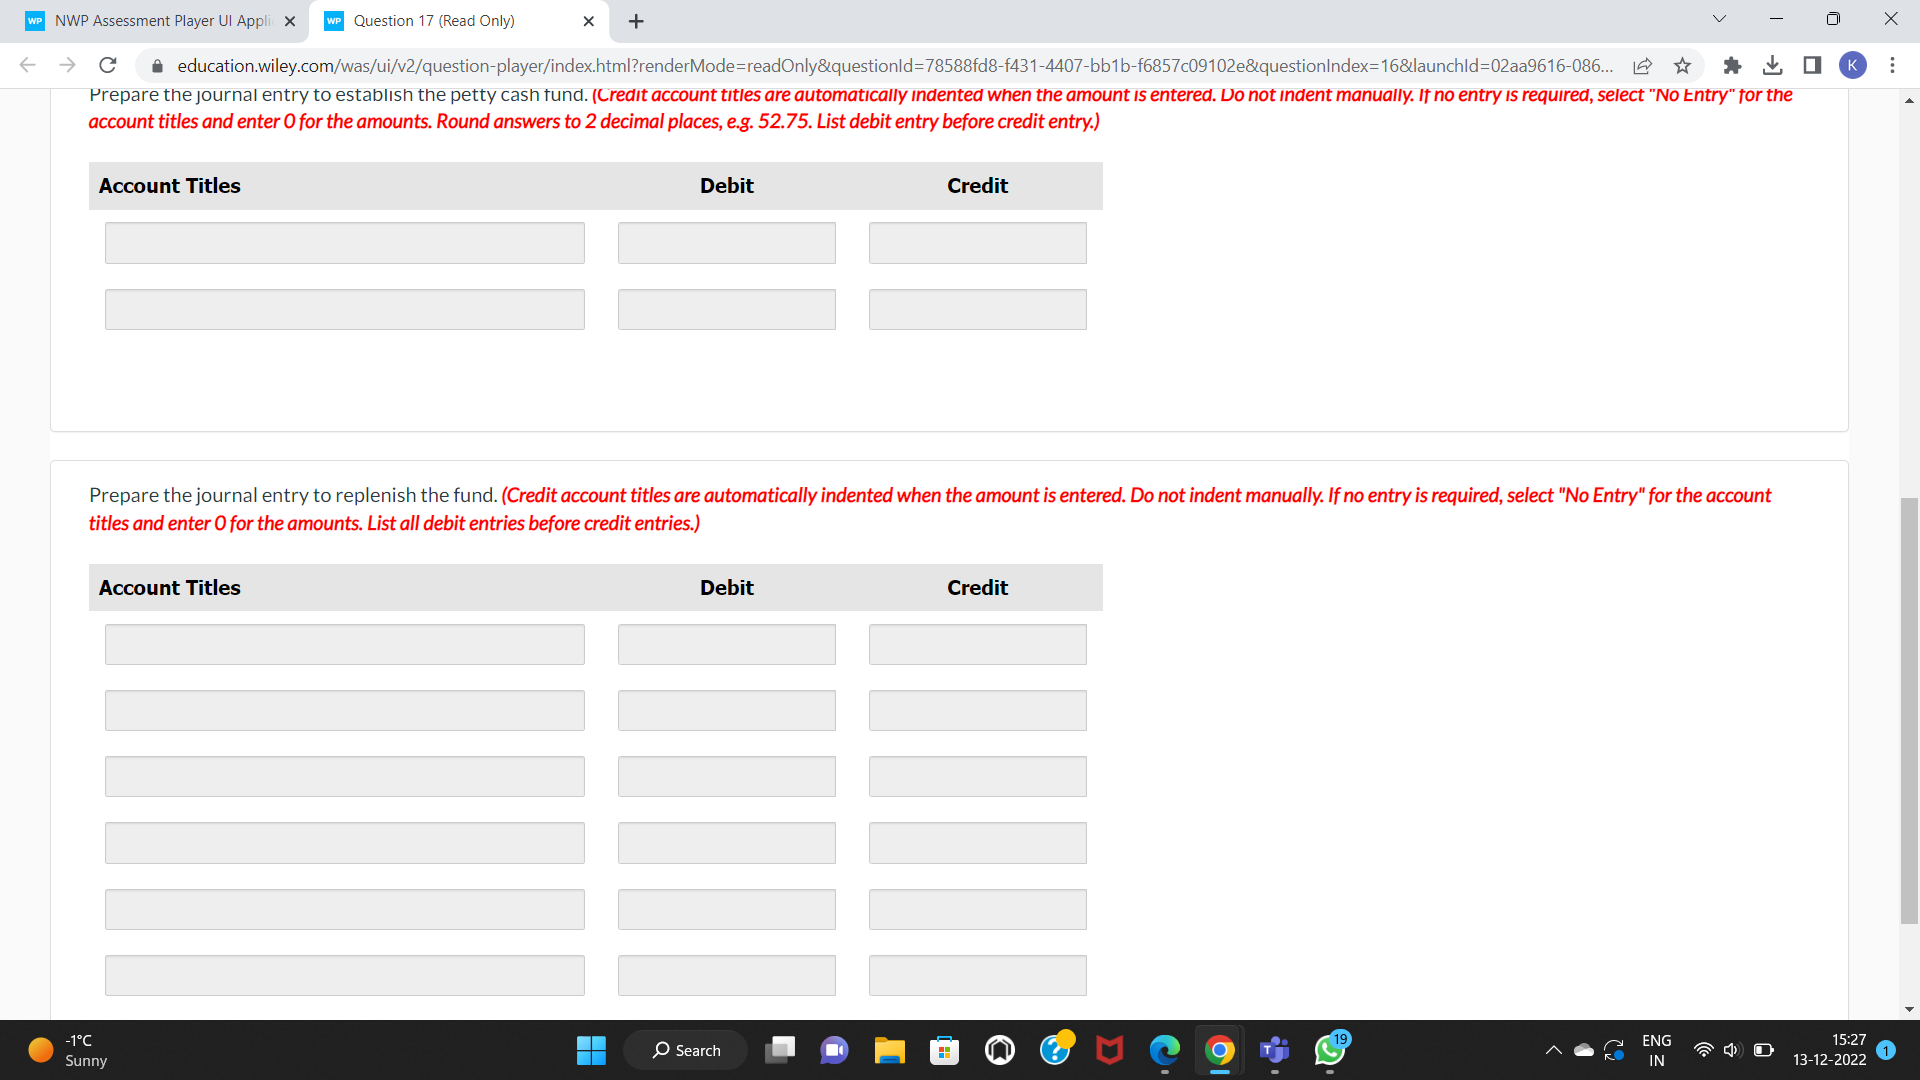
Task: Open Microsoft Teams from the taskbar
Action: tap(1274, 1051)
